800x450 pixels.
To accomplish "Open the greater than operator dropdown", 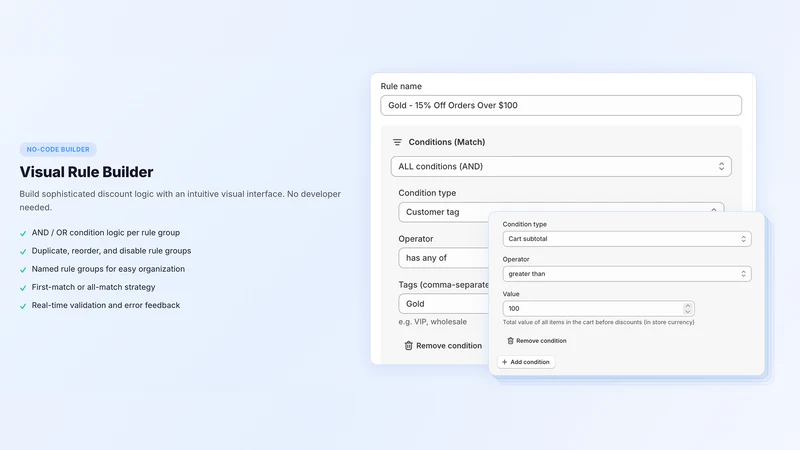I will point(627,274).
